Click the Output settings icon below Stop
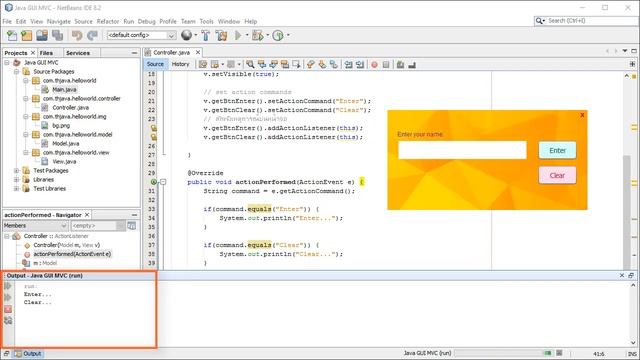This screenshot has height=360, width=640. pyautogui.click(x=8, y=321)
